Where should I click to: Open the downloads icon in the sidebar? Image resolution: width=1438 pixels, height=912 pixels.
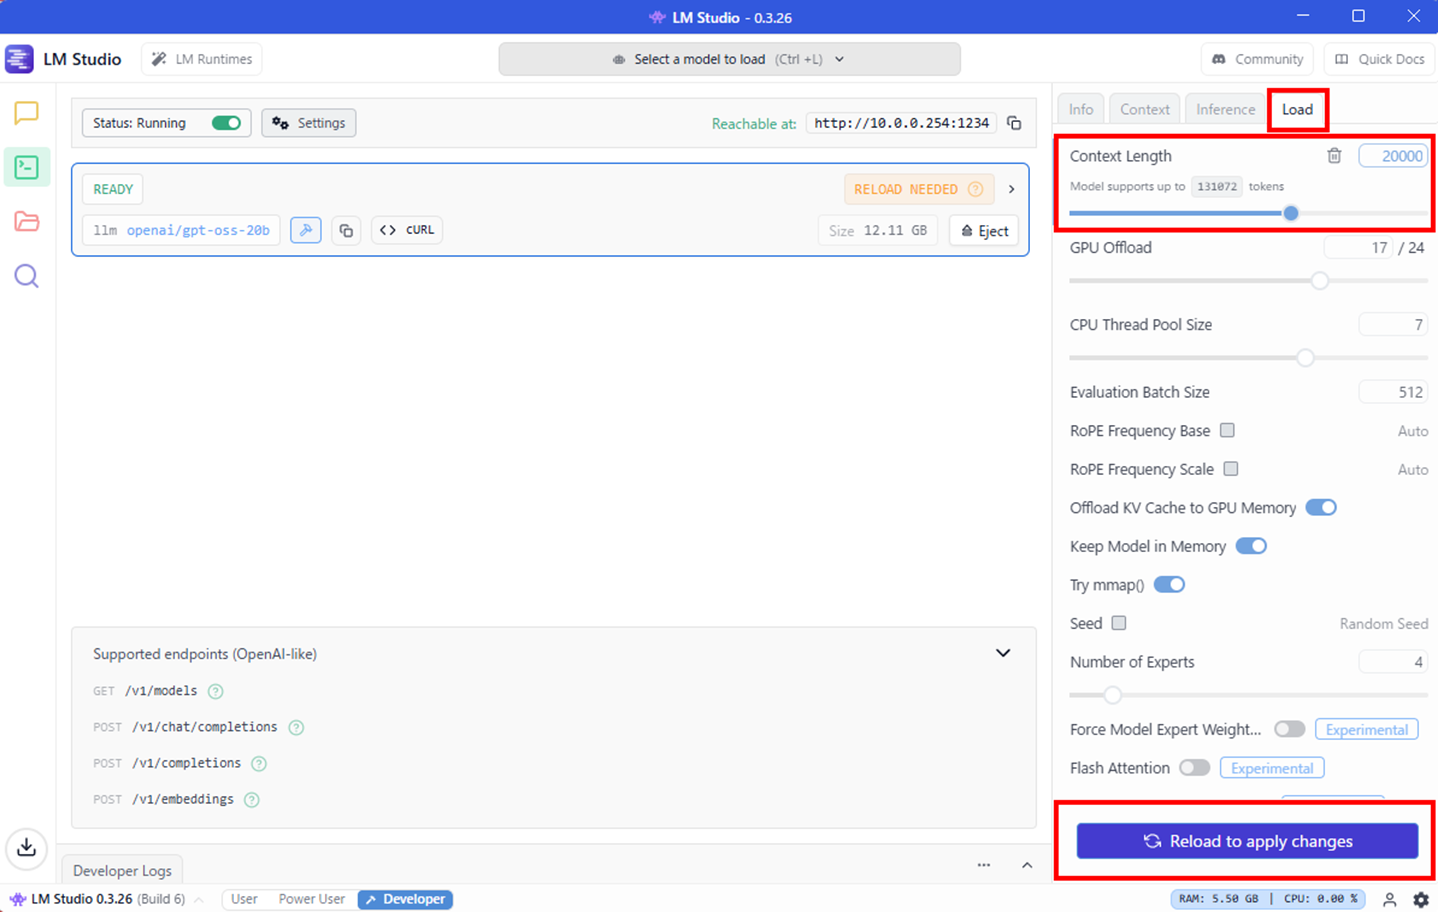[26, 848]
